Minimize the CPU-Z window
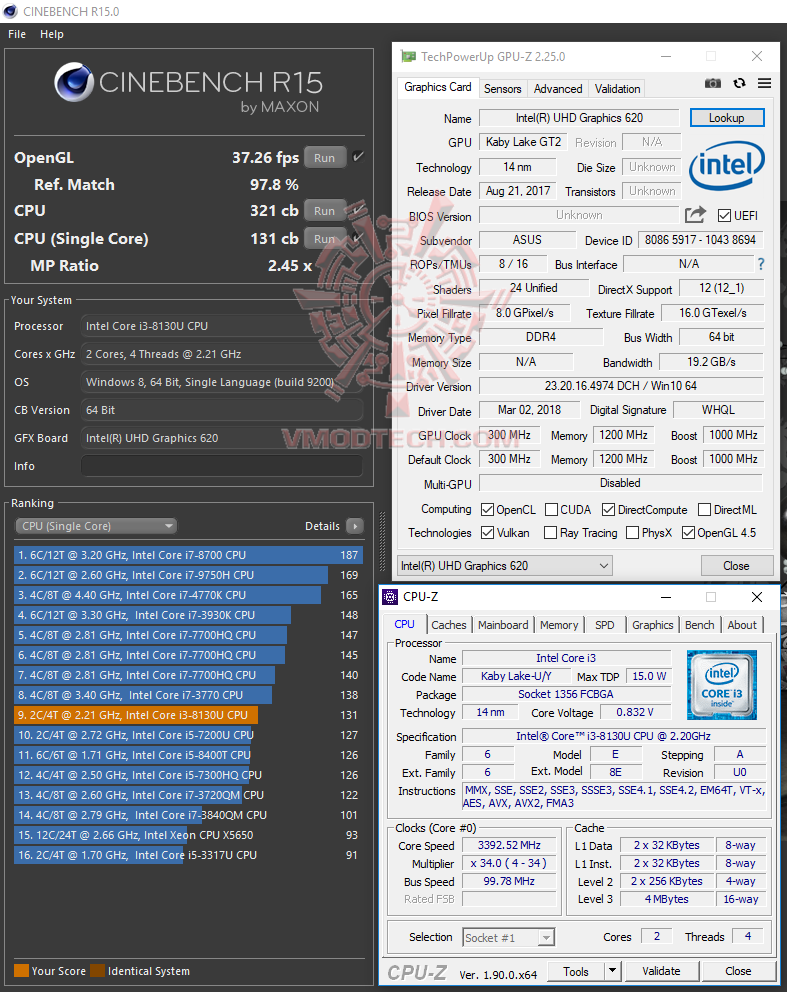 (x=666, y=597)
